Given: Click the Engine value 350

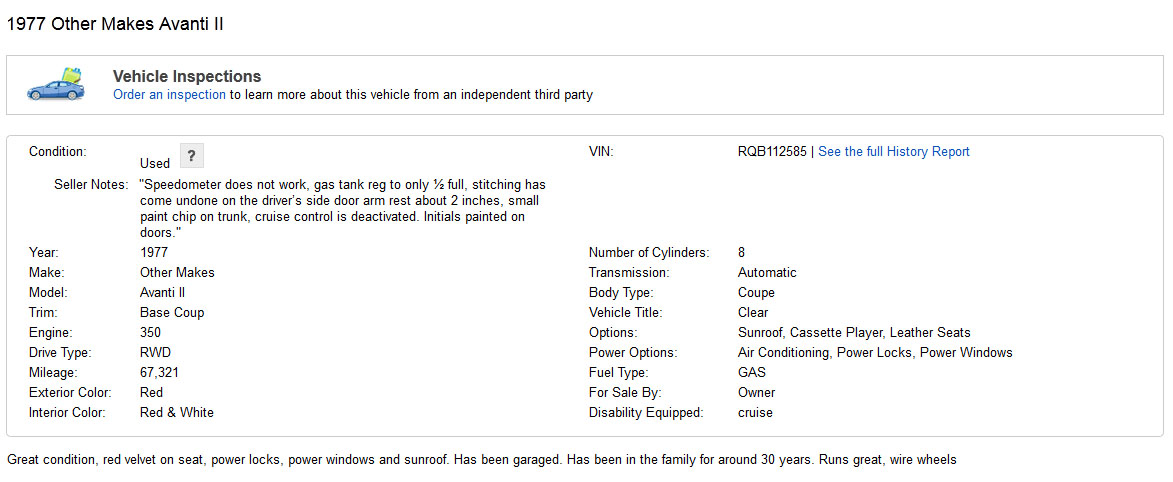Looking at the screenshot, I should (151, 332).
